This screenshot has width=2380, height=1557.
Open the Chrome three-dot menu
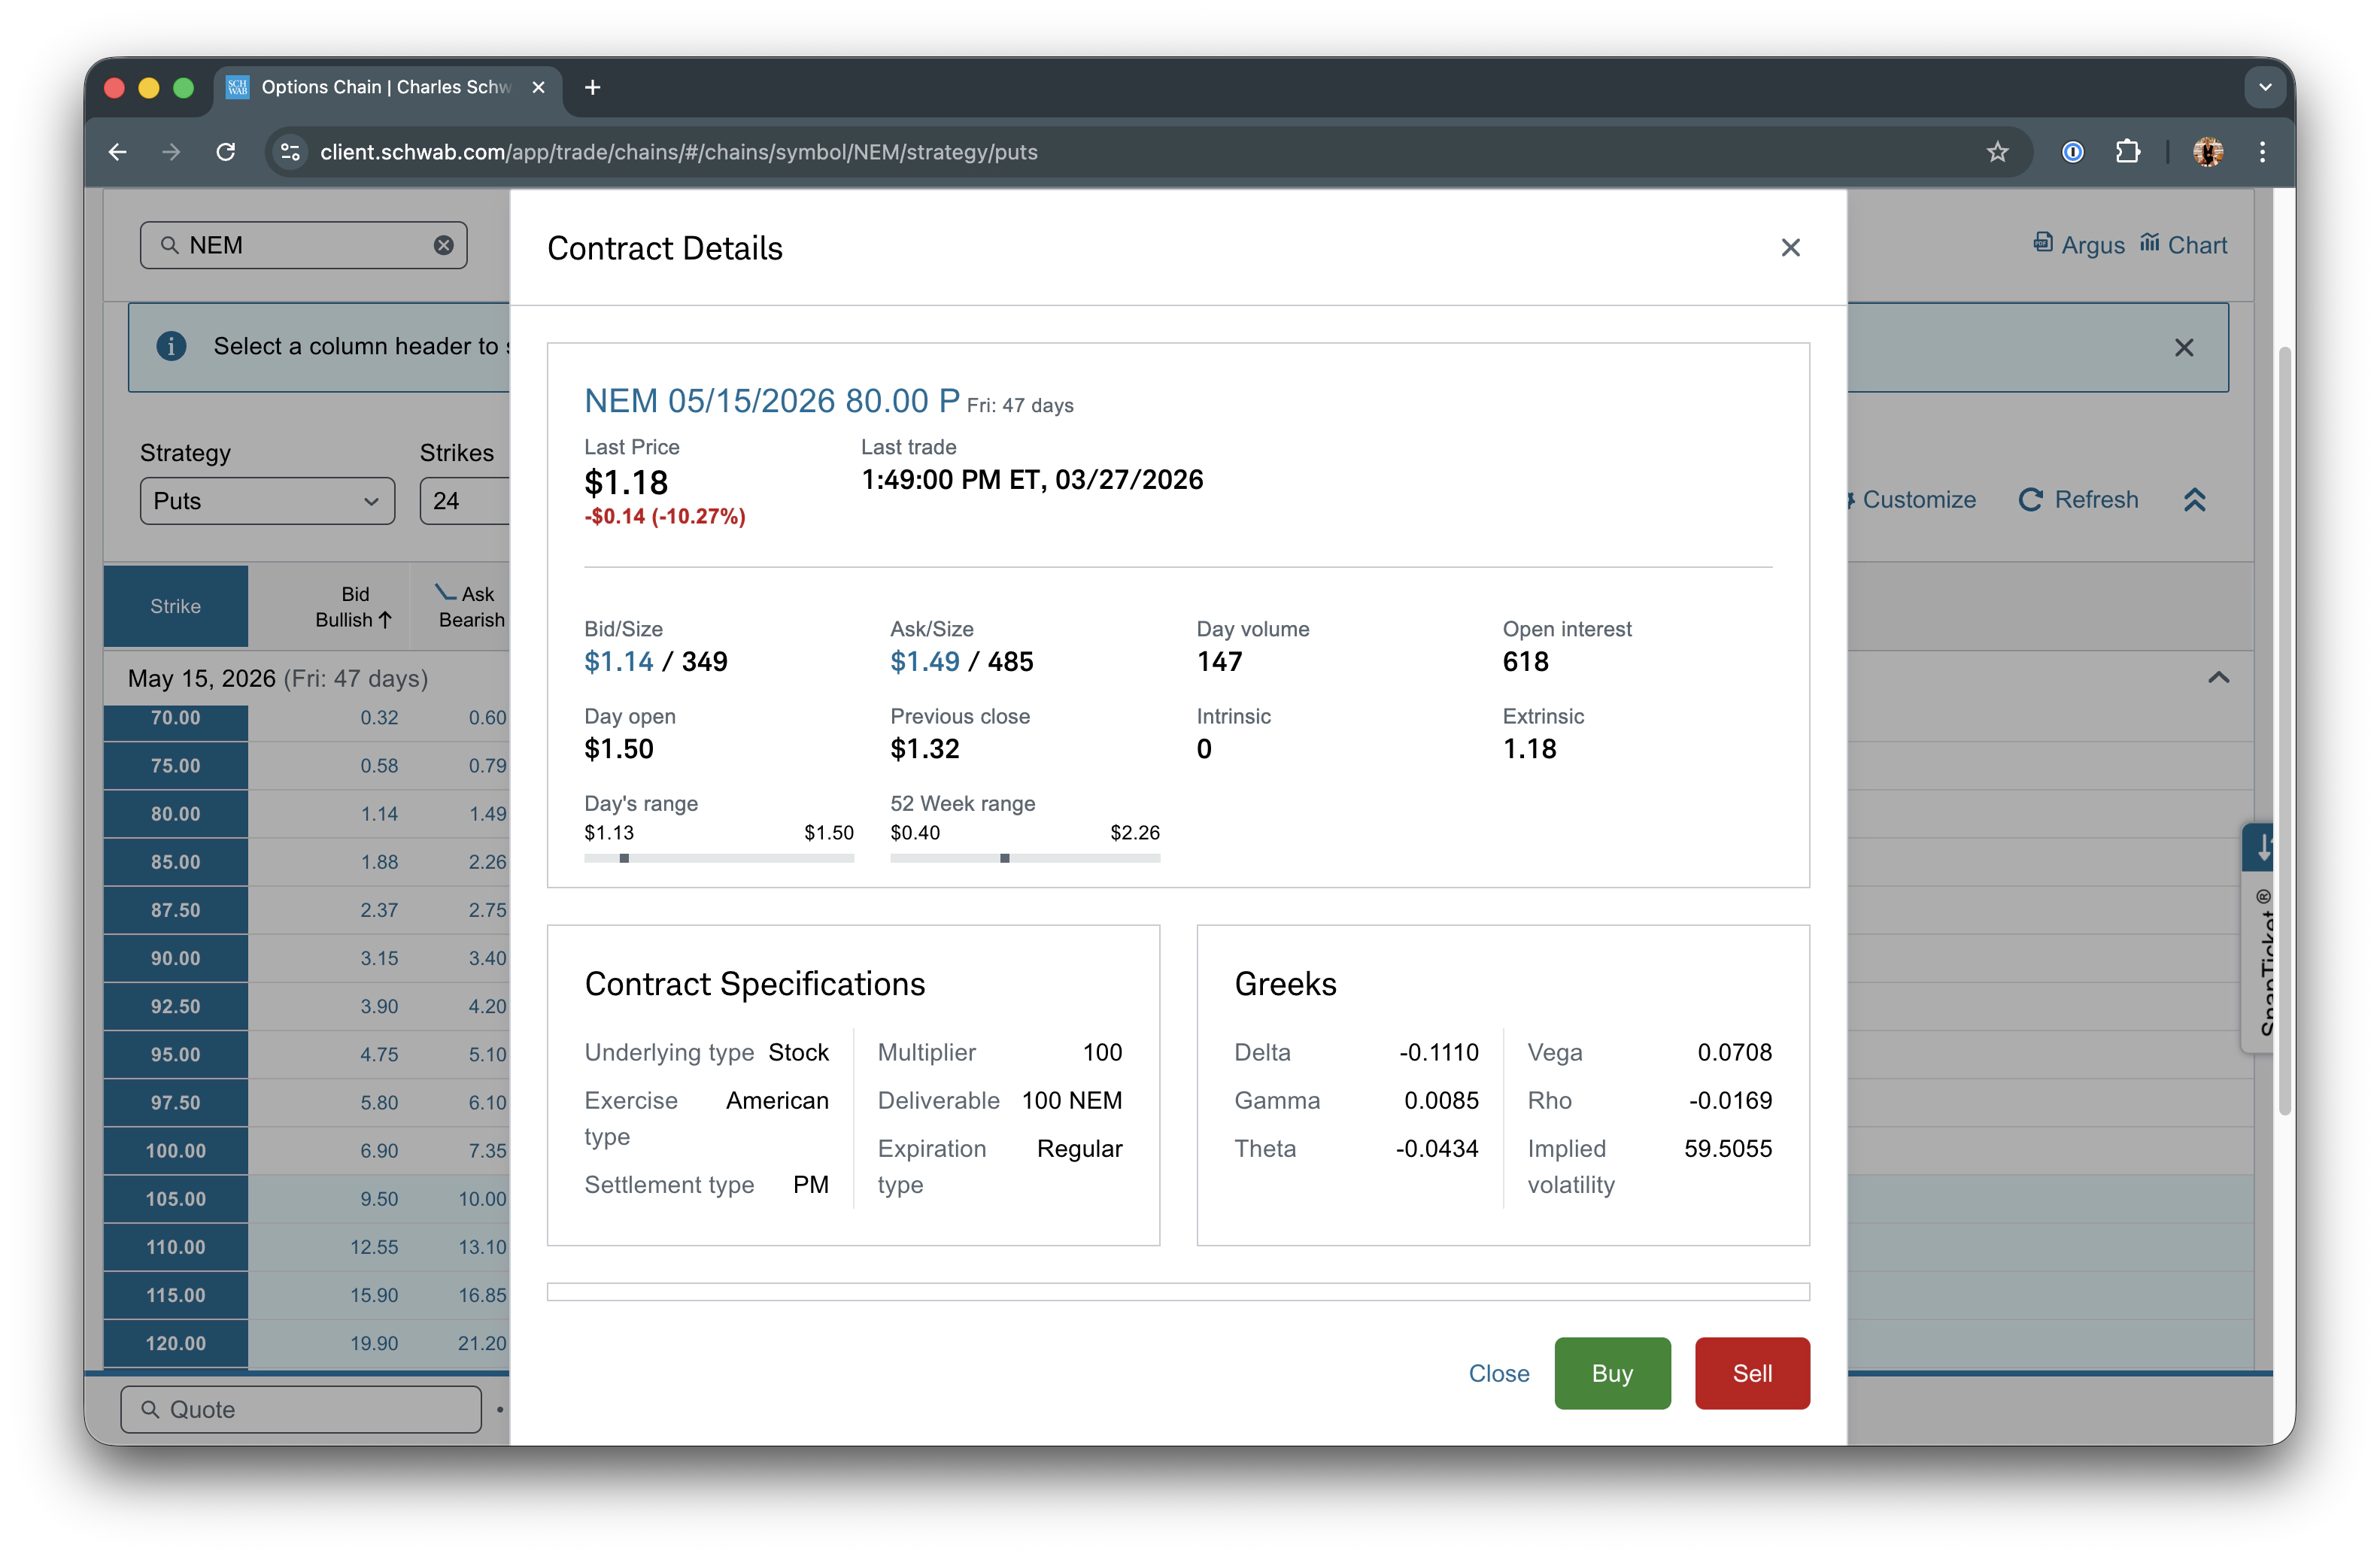(2262, 152)
